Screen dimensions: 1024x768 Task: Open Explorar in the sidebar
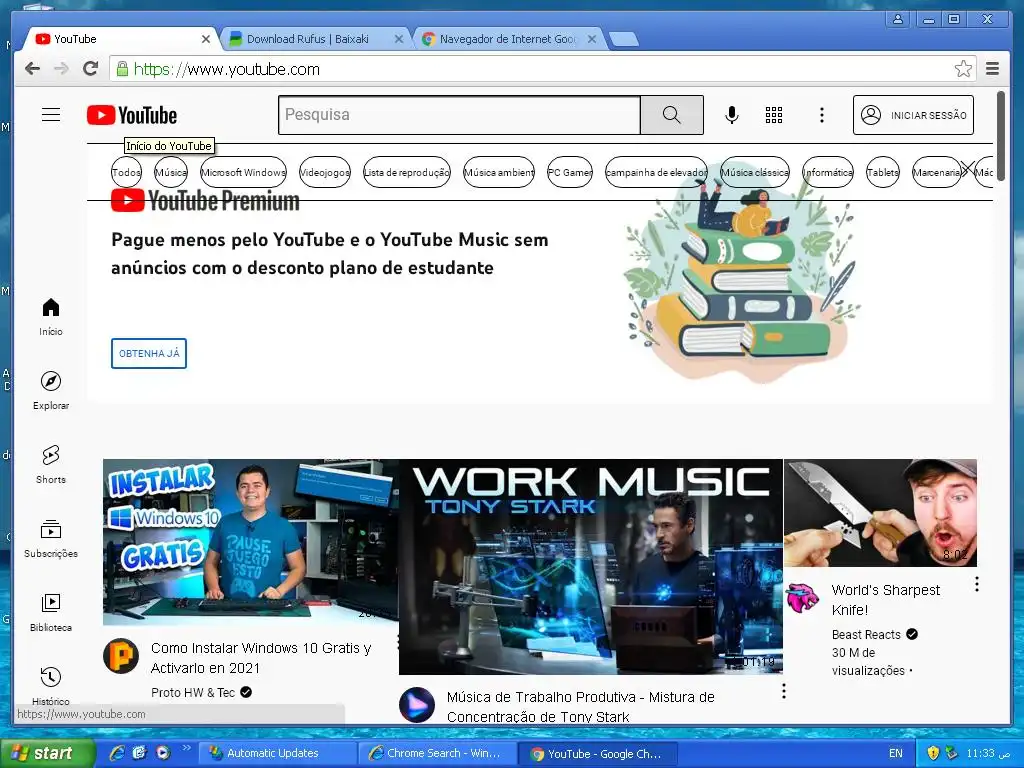point(51,391)
